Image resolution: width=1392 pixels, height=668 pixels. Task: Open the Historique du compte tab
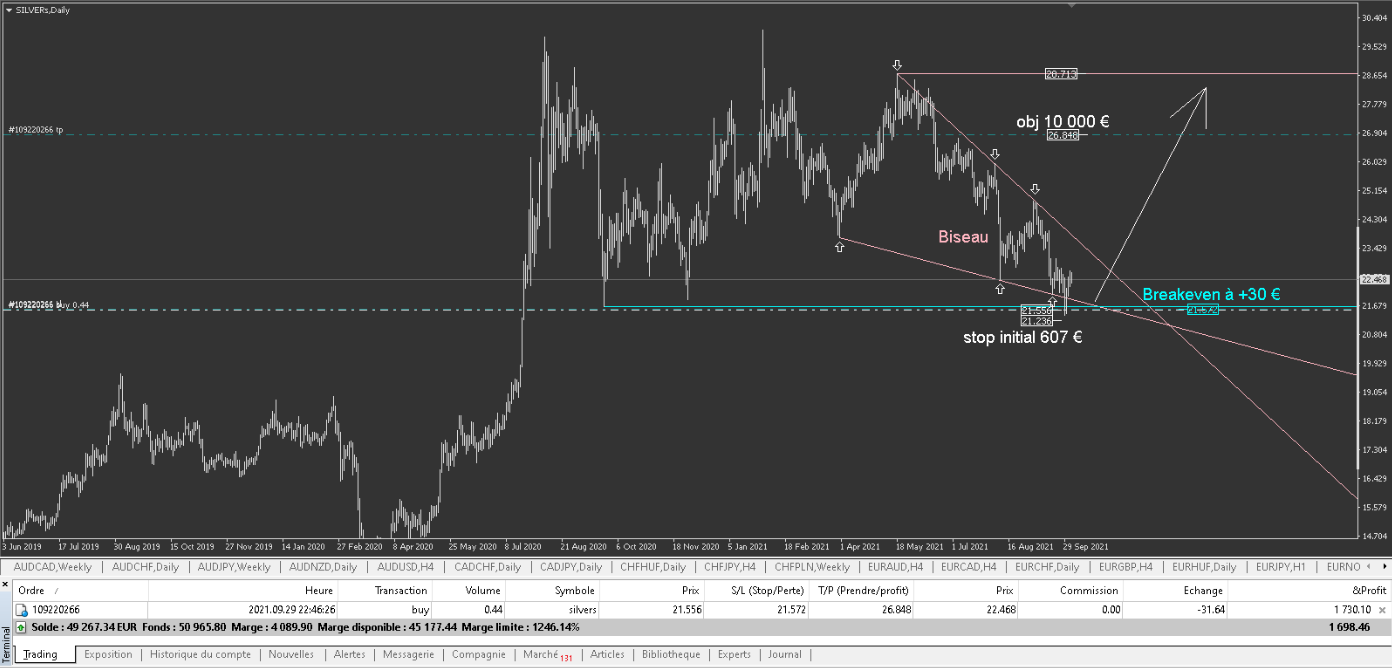[200, 654]
